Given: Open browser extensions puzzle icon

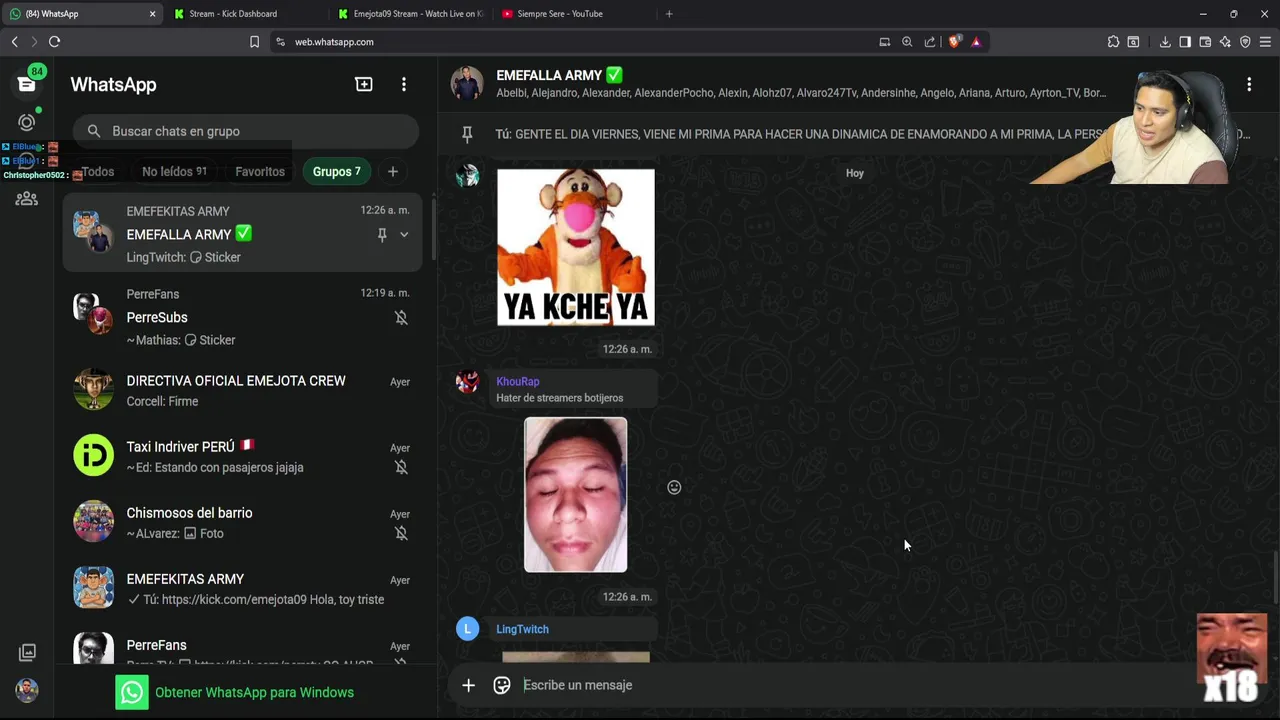Looking at the screenshot, I should click(x=1113, y=42).
